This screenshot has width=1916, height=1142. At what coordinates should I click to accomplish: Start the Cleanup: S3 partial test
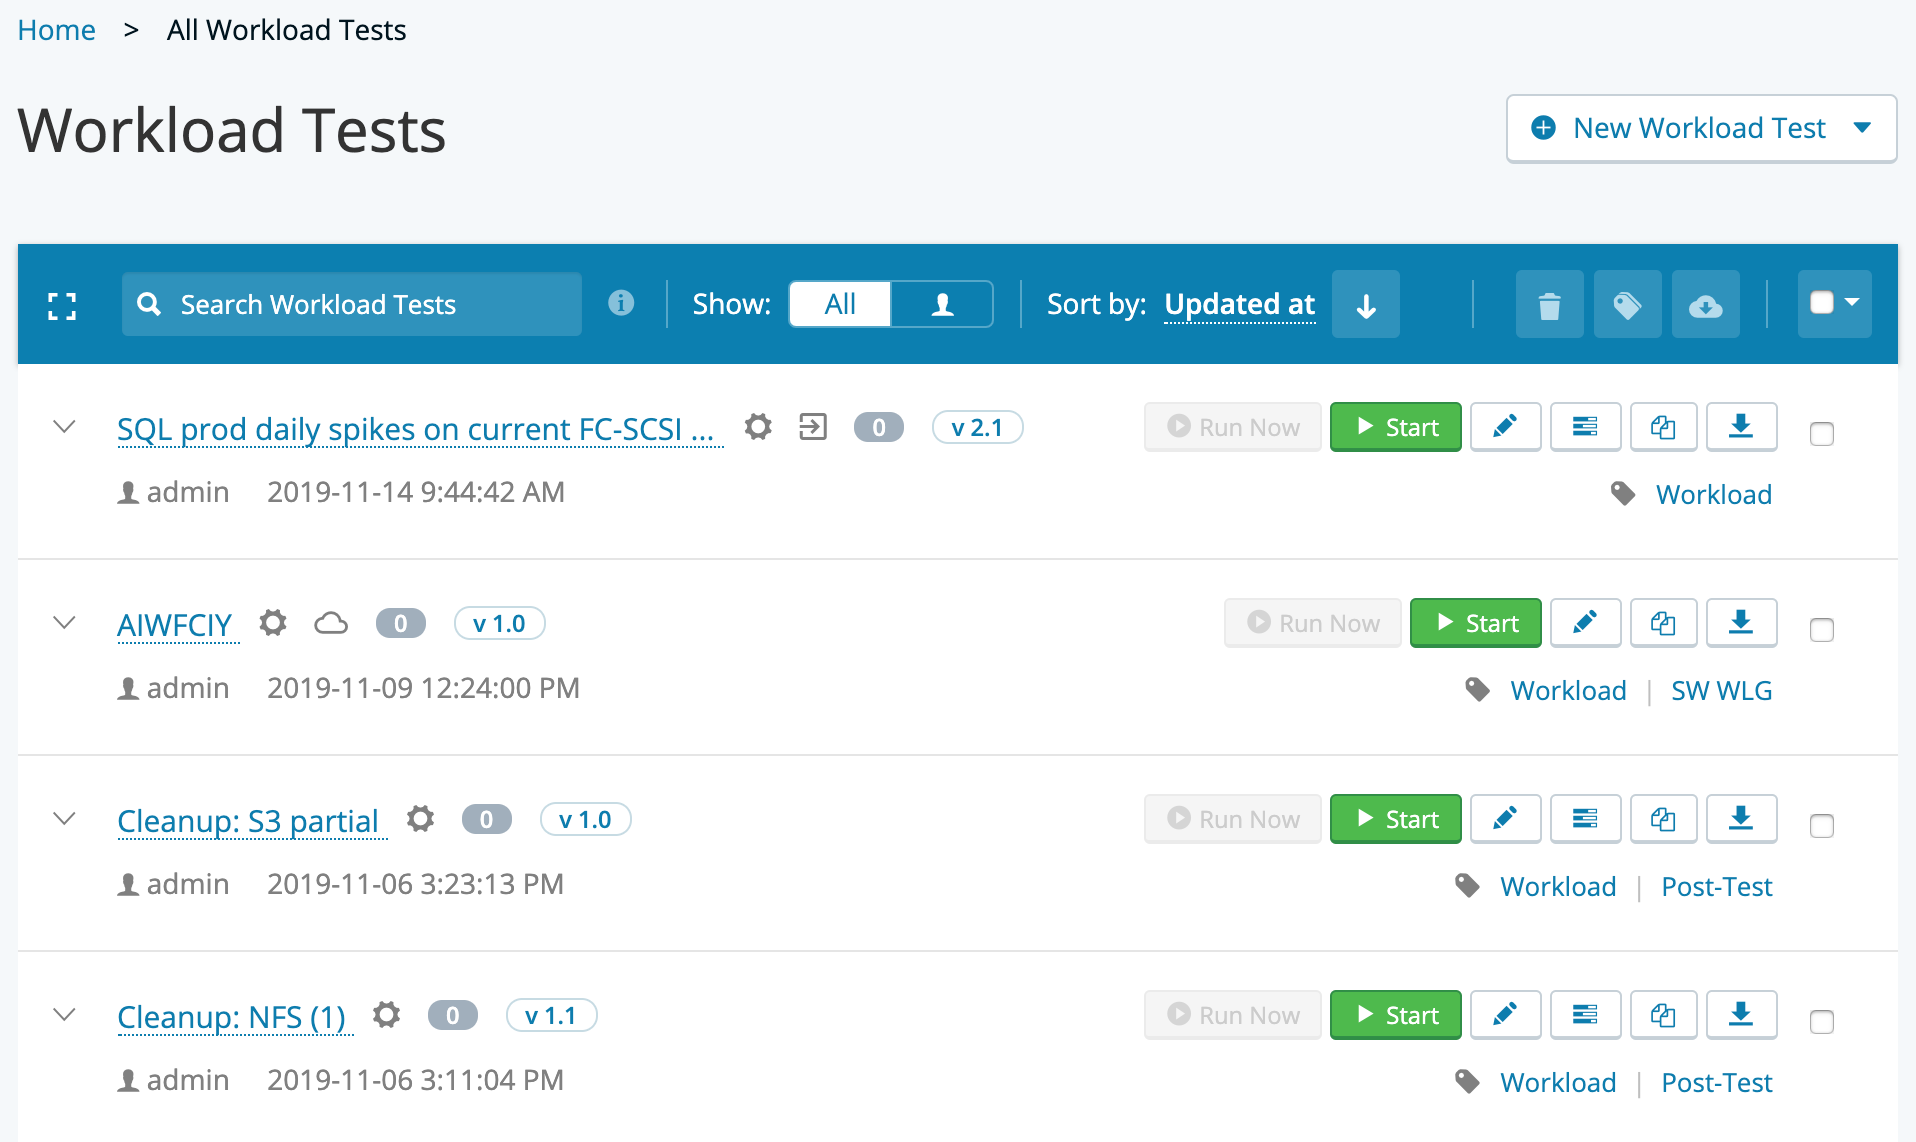click(1395, 819)
